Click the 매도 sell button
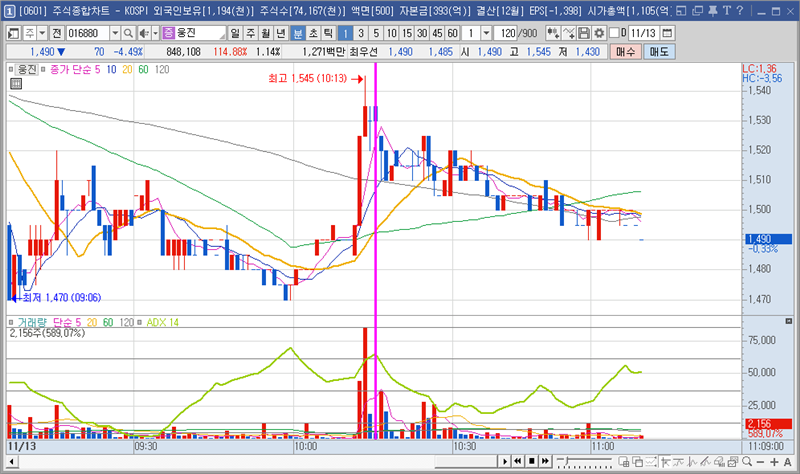Image resolution: width=800 pixels, height=474 pixels. tap(659, 51)
